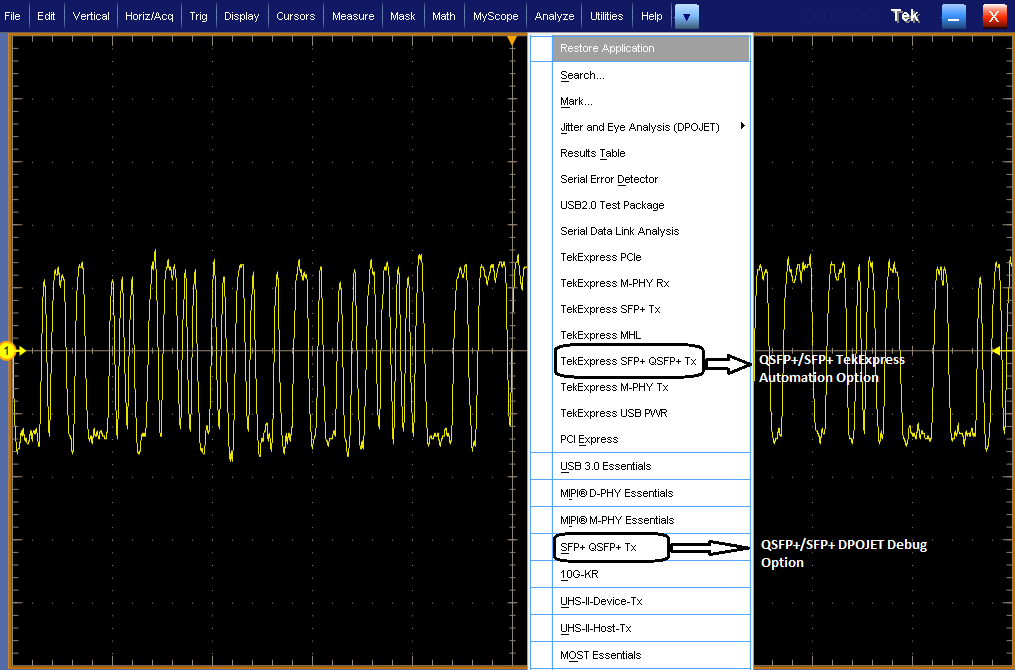Click the trigger position arrow at right edge

(997, 351)
